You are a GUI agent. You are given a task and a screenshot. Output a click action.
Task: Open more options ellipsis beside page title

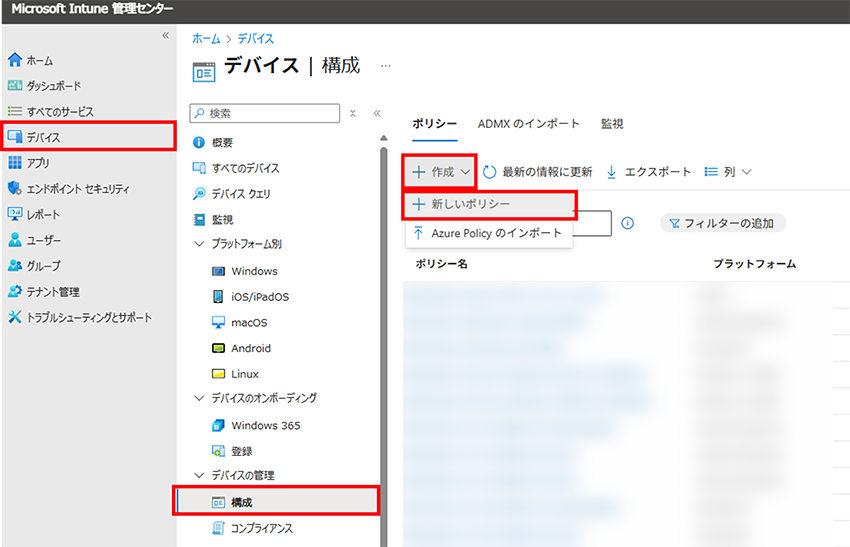pos(385,66)
